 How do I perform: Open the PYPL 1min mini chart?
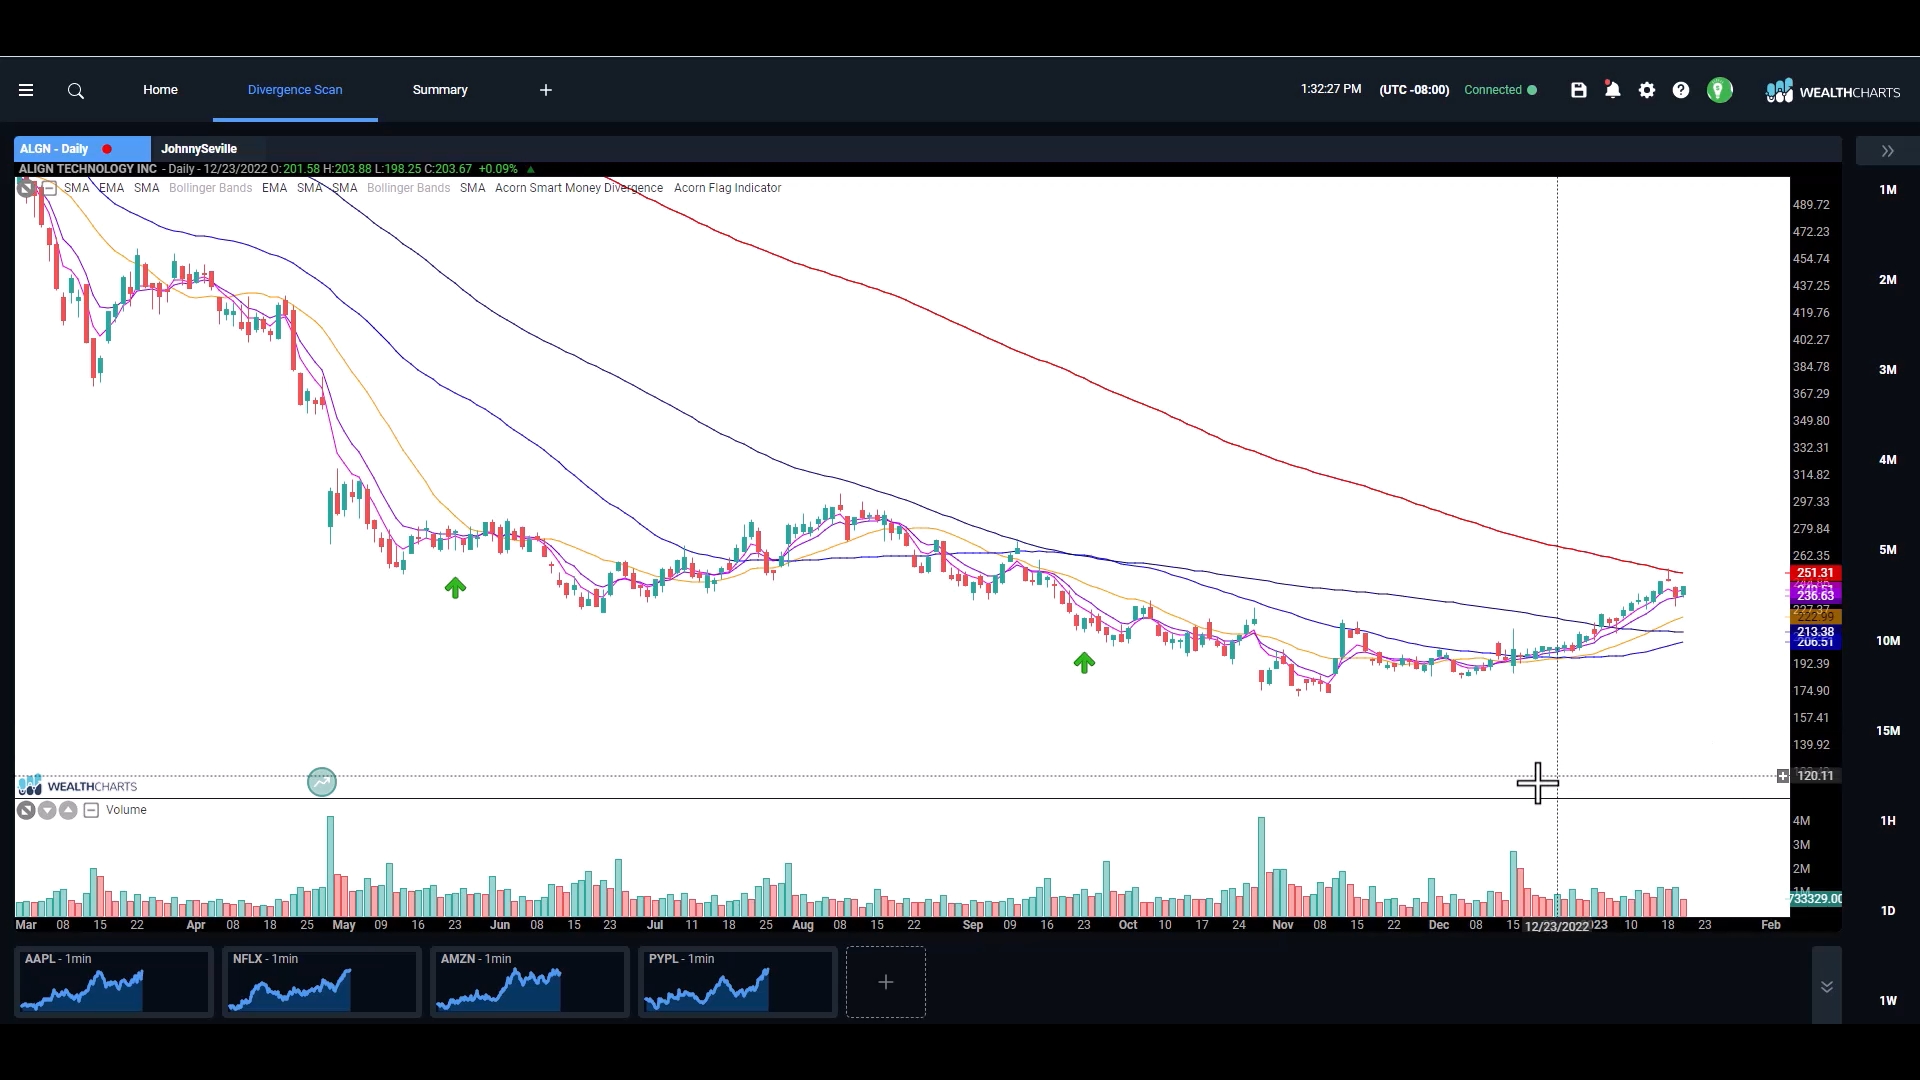click(738, 982)
